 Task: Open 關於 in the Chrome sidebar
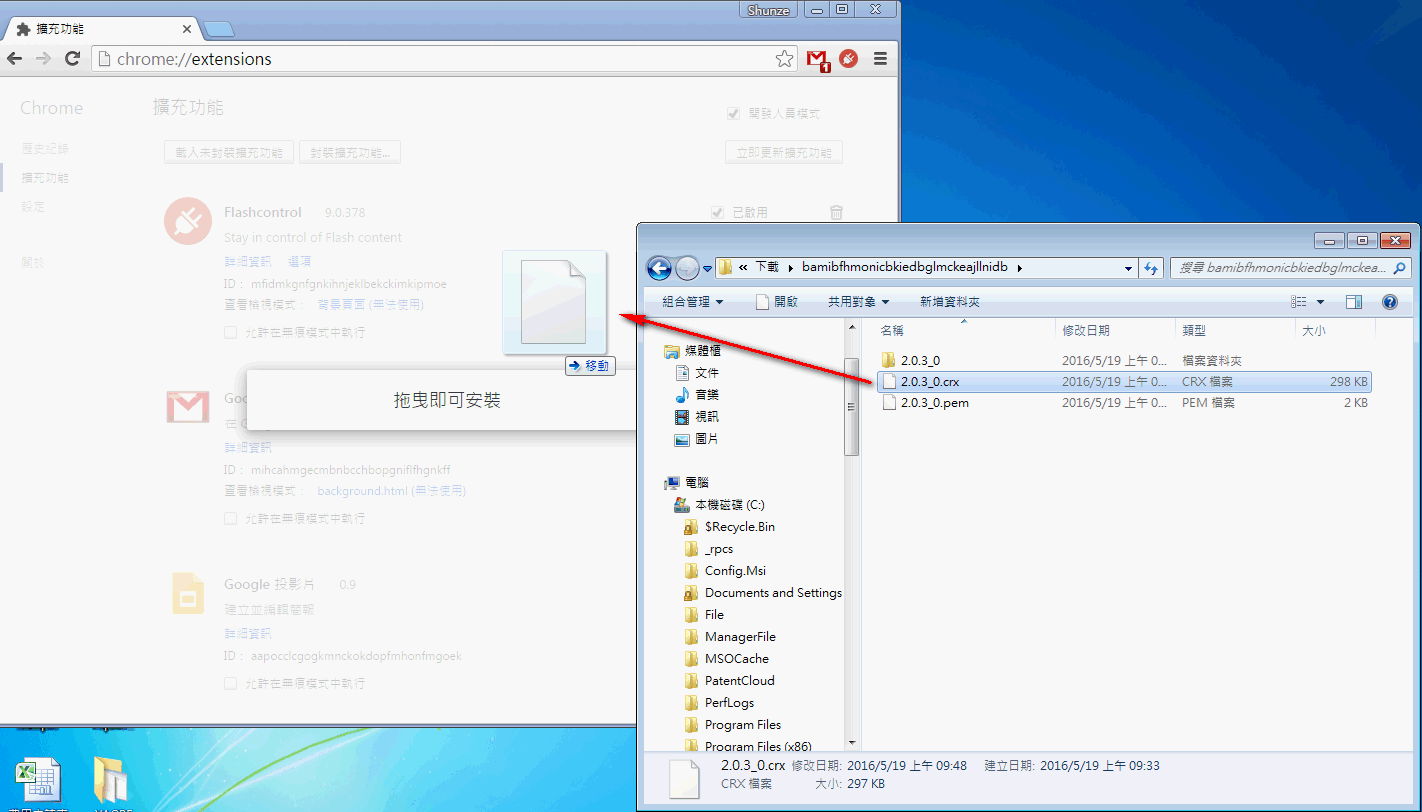[x=33, y=262]
